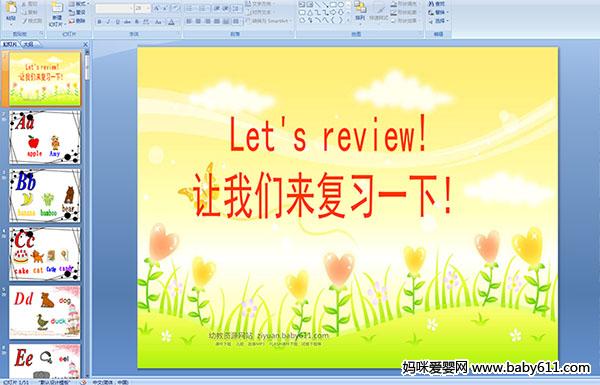Click the Copy icon
The height and width of the screenshot is (385, 600).
[x=24, y=12]
